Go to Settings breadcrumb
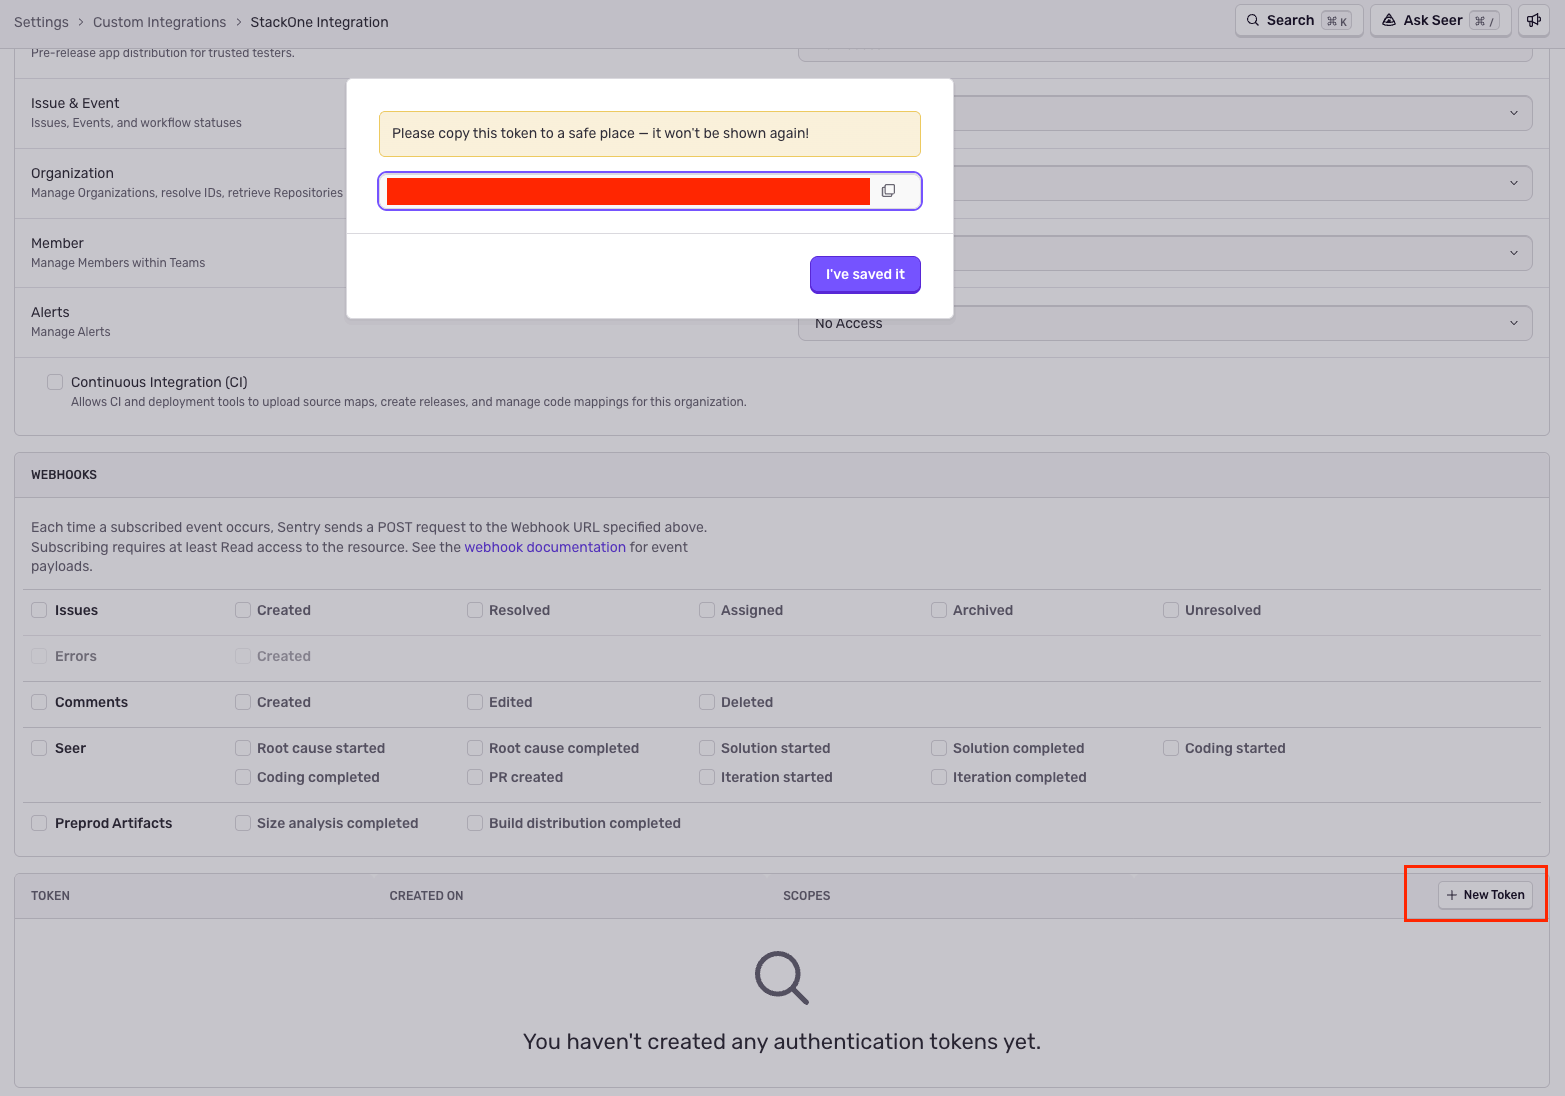This screenshot has height=1096, width=1565. (x=41, y=22)
